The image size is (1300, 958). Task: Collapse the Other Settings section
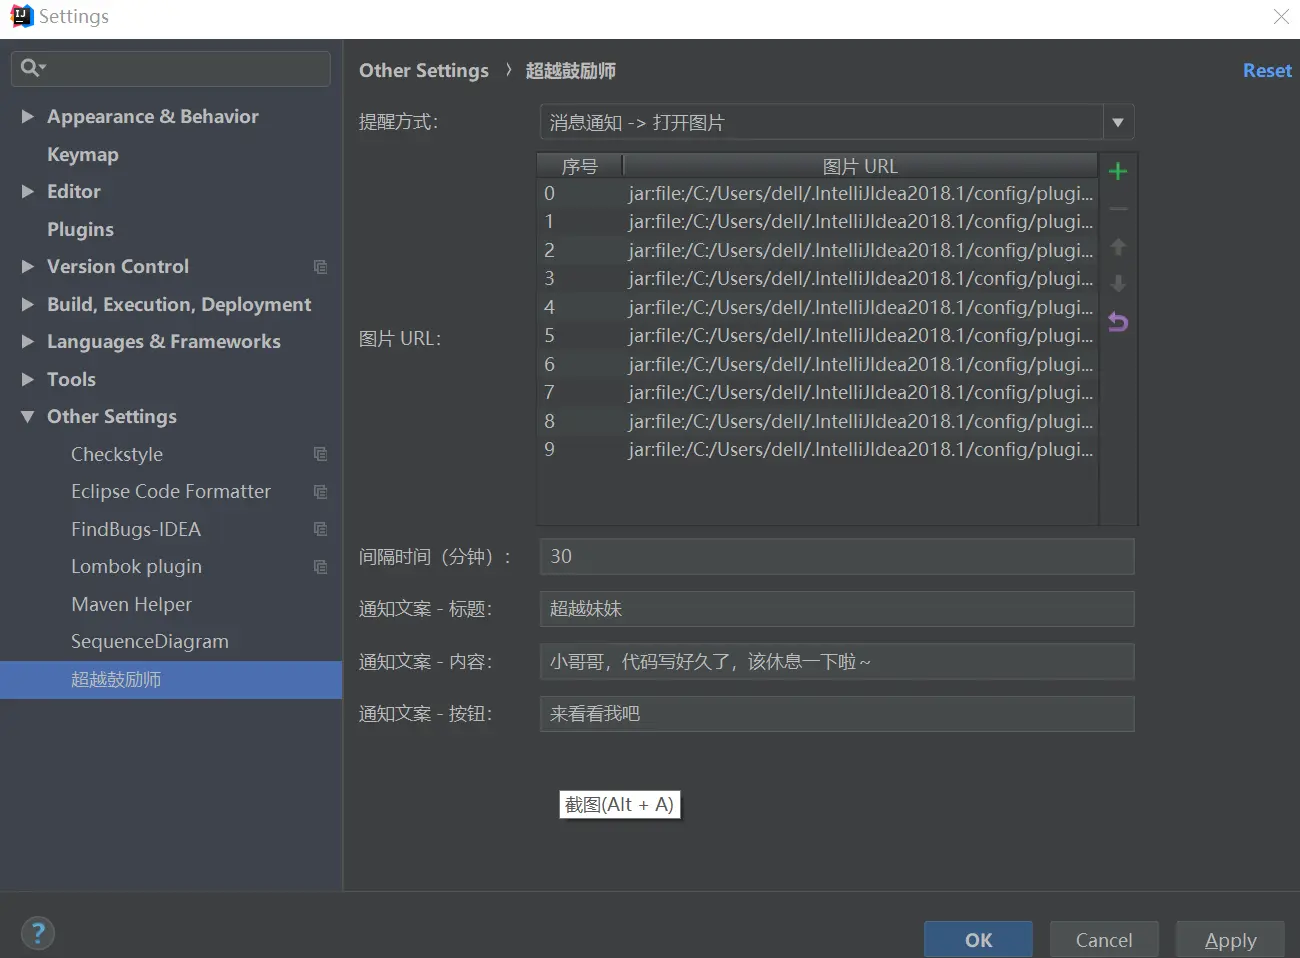28,417
